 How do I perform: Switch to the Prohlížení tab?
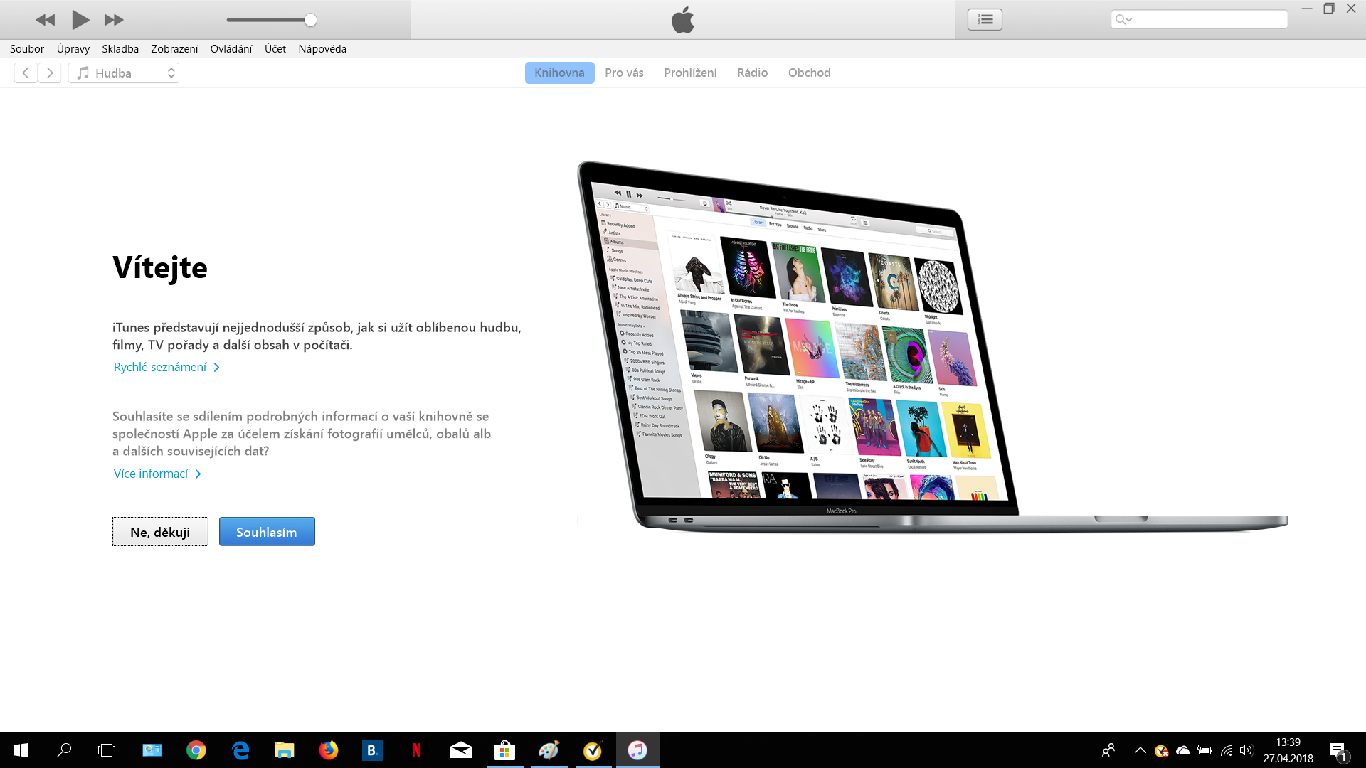pos(690,73)
